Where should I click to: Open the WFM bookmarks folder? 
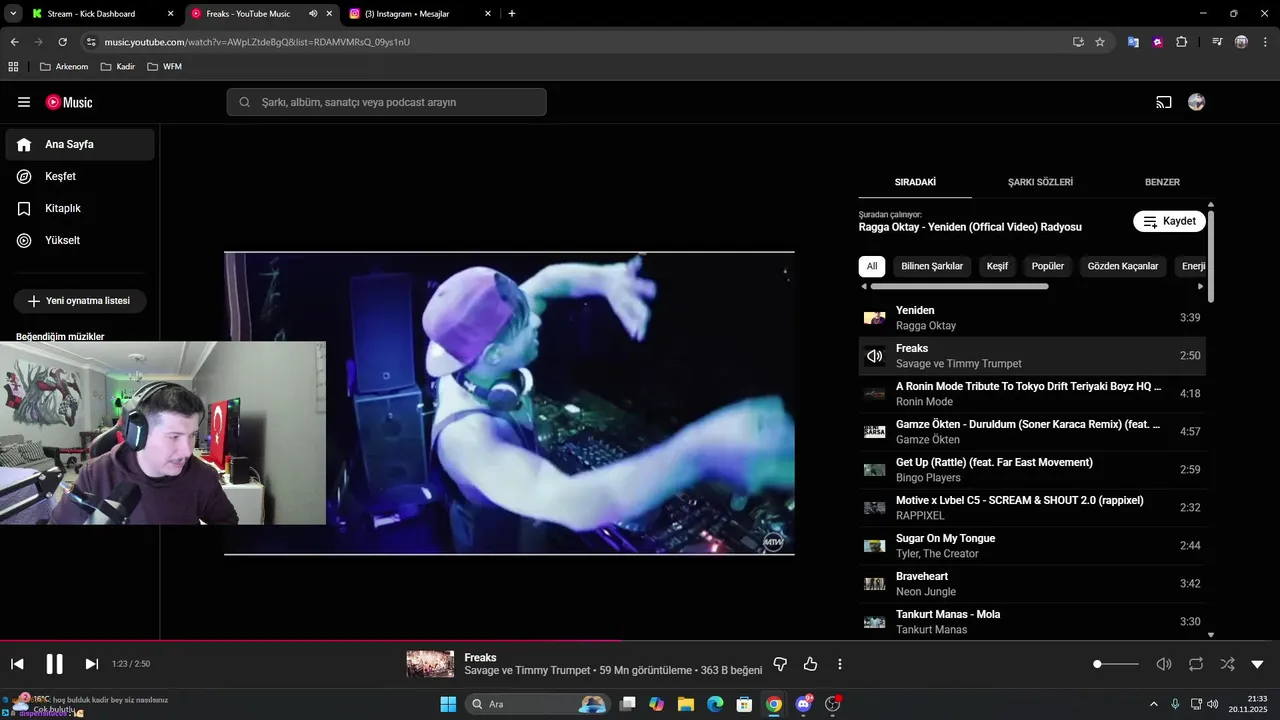coord(164,67)
